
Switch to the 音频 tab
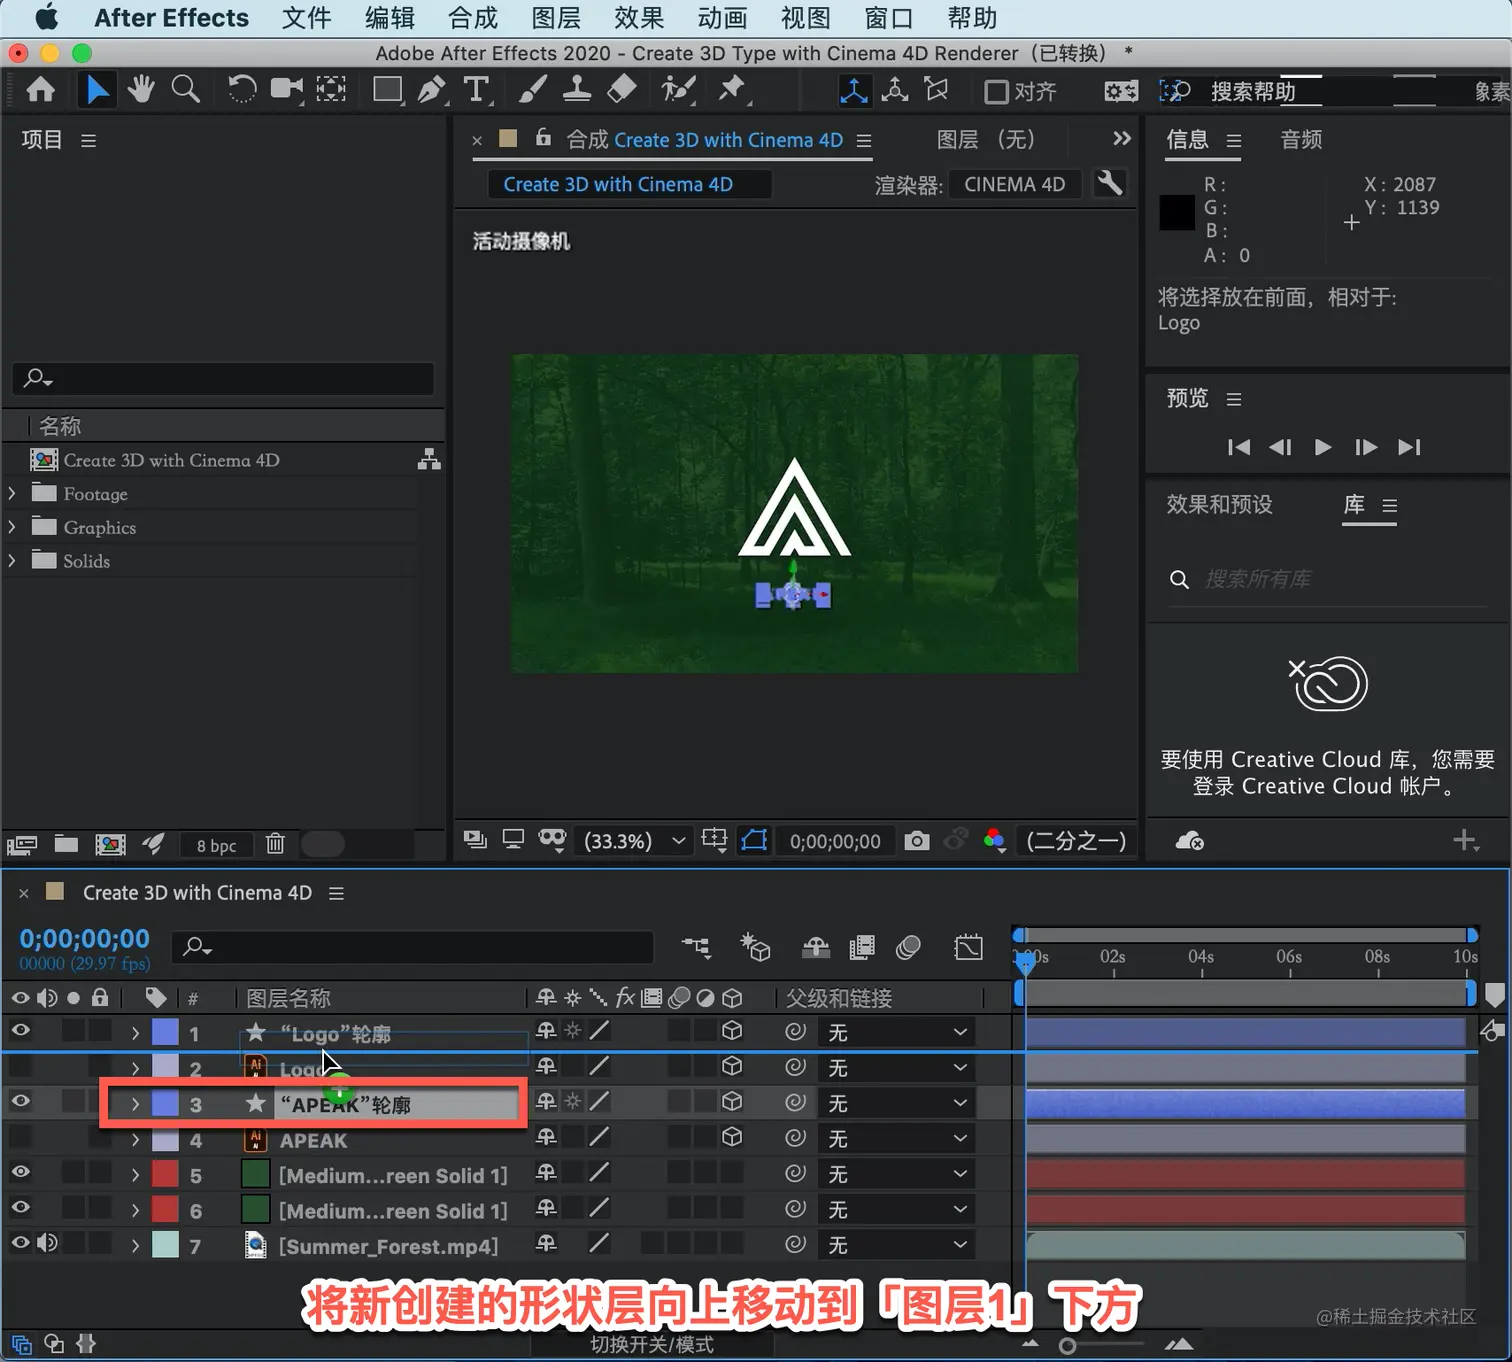1301,140
